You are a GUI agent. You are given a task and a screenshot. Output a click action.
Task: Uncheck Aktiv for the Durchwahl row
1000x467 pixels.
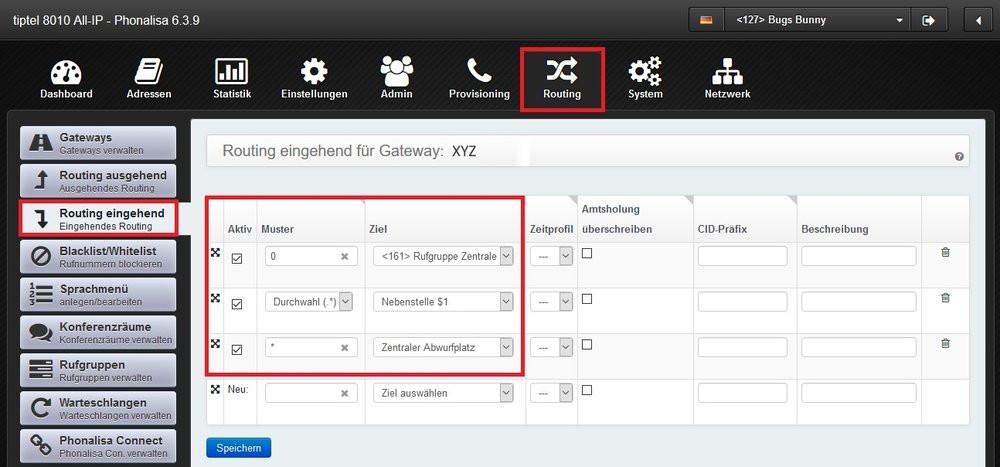point(237,304)
